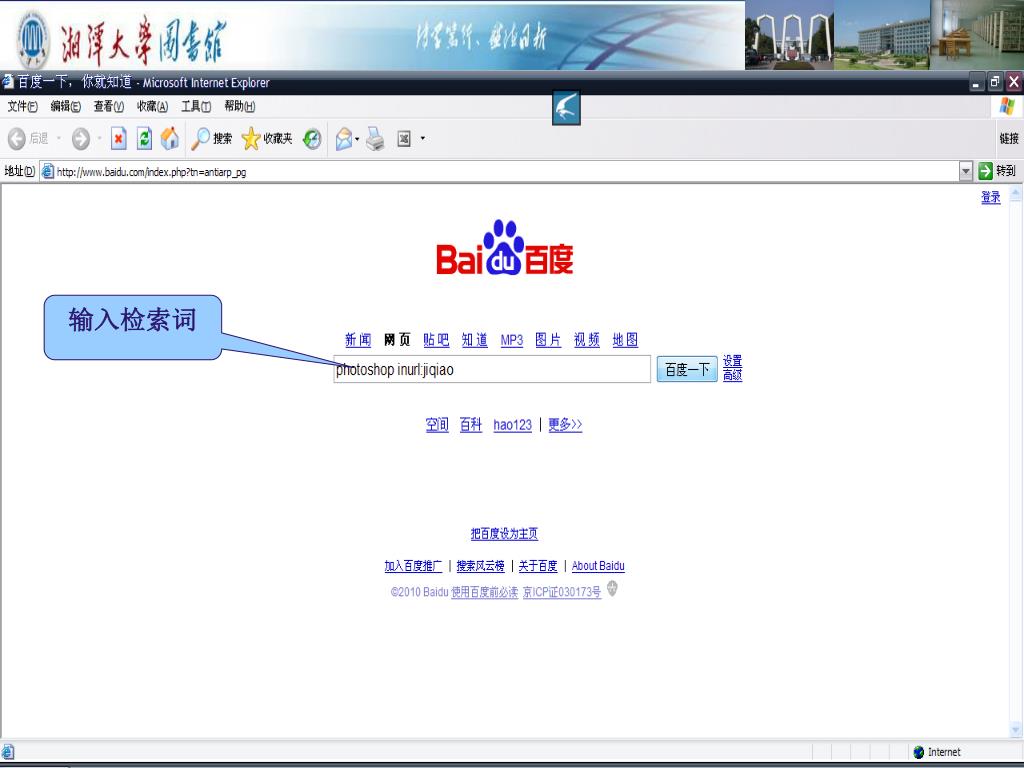The image size is (1024, 768).
Task: Switch to the 知道 search tab
Action: click(x=475, y=340)
